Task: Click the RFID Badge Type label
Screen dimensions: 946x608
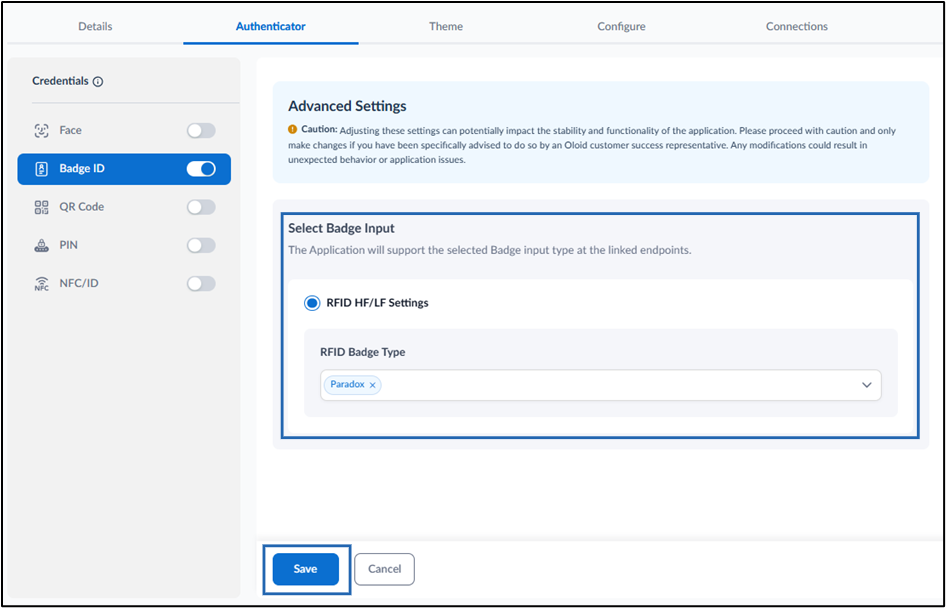Action: (x=363, y=352)
